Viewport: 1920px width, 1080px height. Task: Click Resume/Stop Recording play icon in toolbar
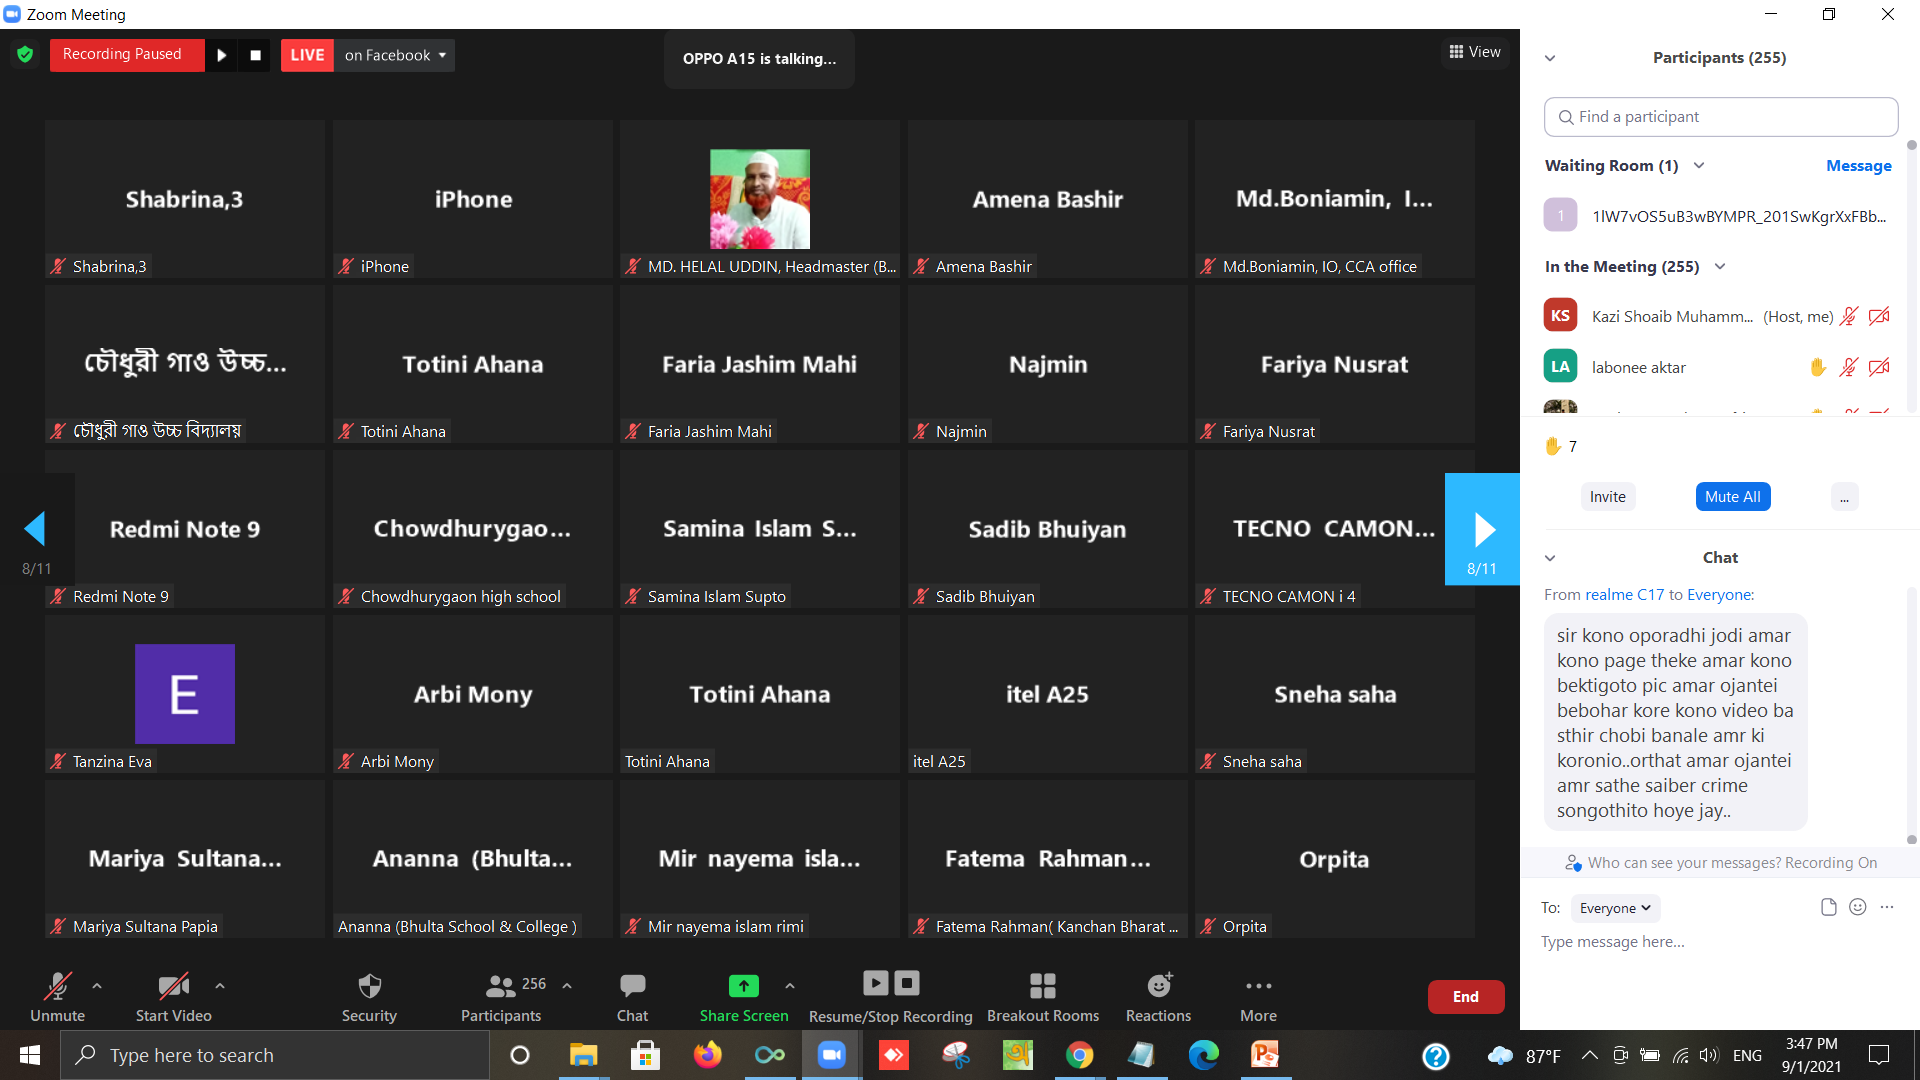(875, 983)
